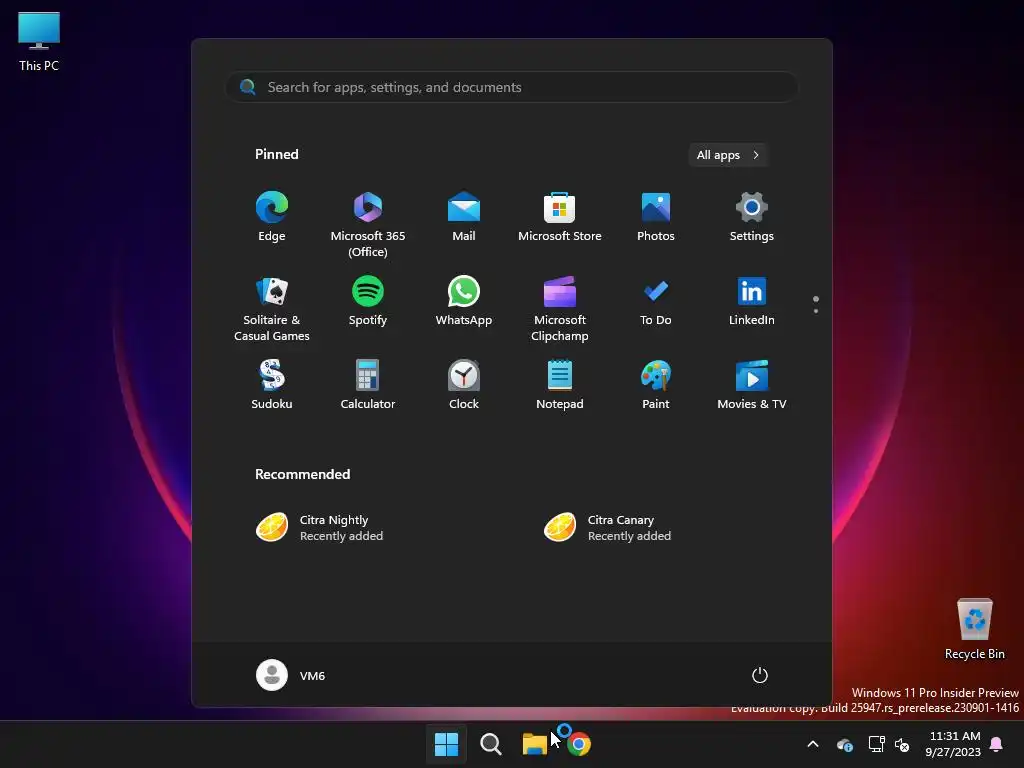
Task: Open Movies & TV app
Action: [x=752, y=385]
